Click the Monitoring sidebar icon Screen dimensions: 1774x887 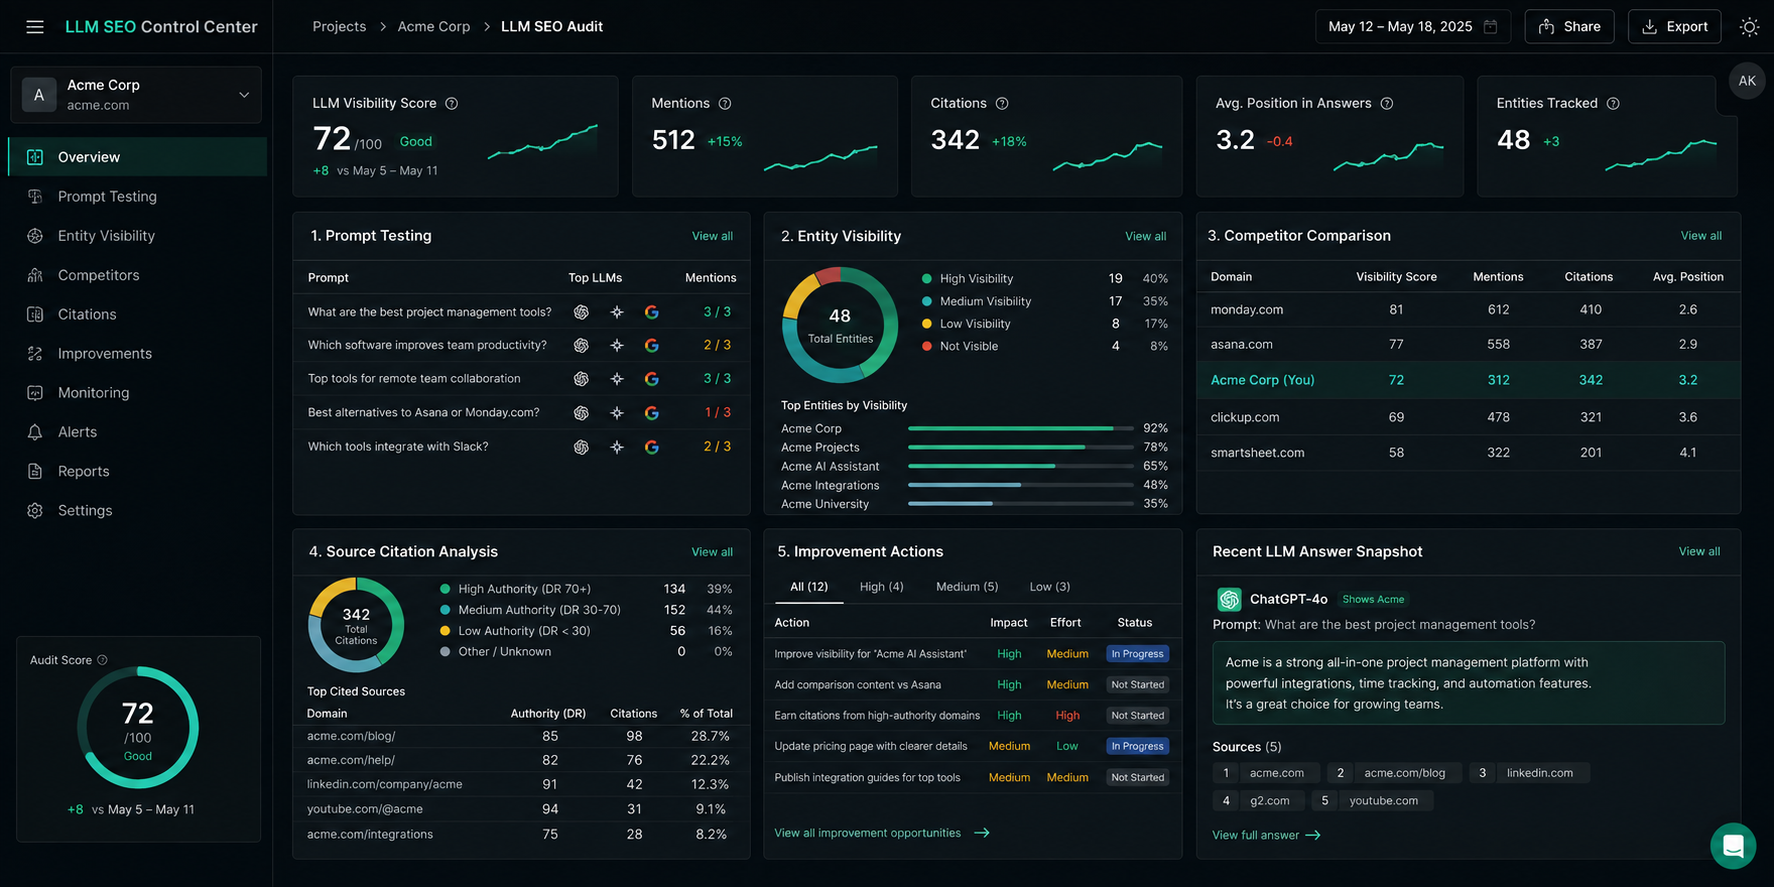point(35,393)
